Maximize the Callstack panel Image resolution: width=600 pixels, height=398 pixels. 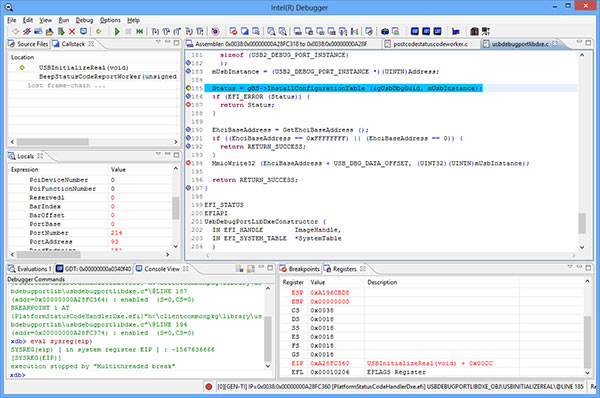pos(176,42)
